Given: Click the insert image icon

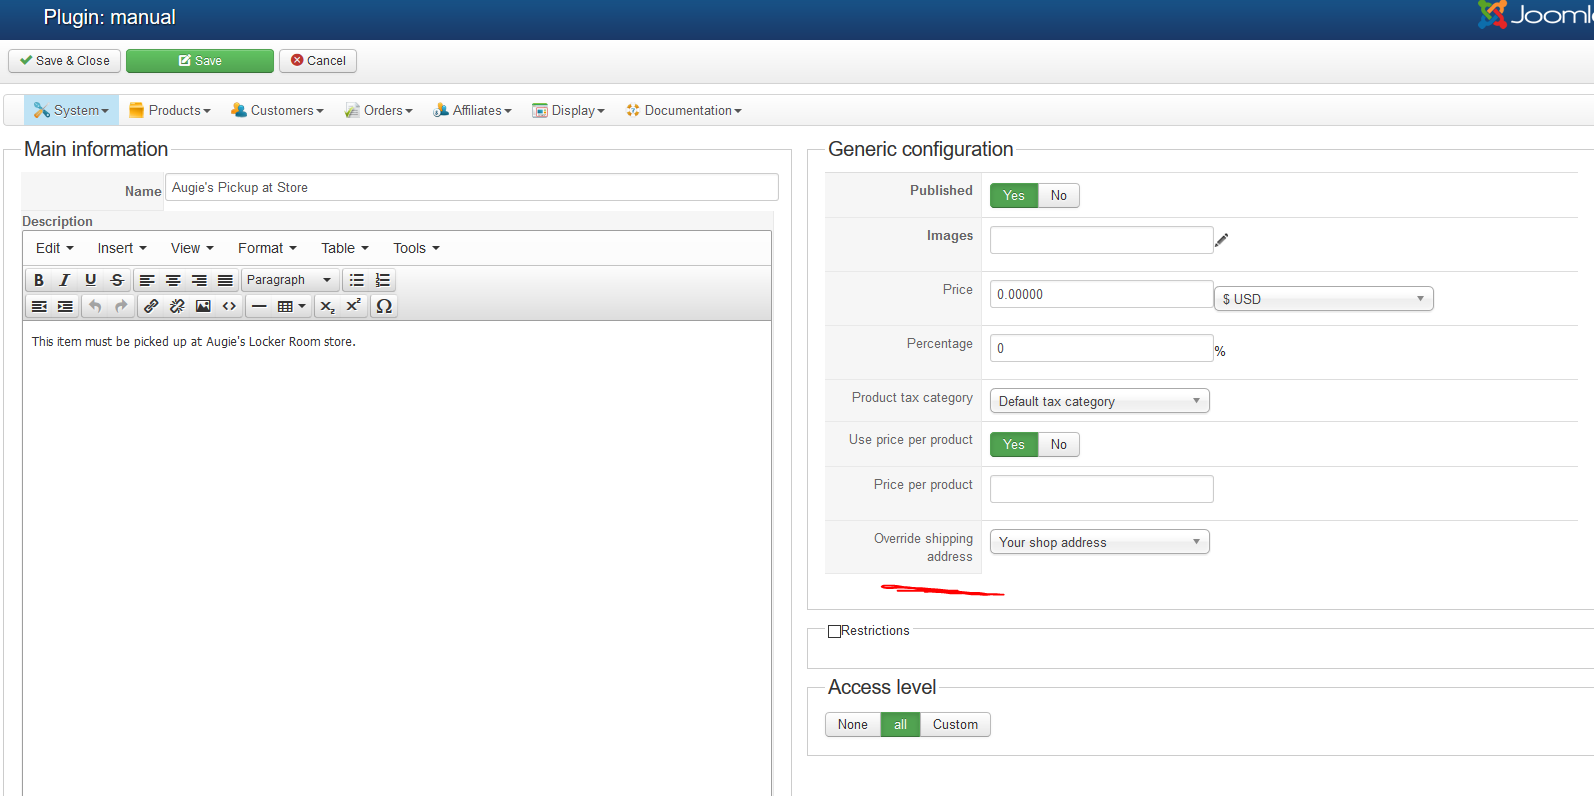Looking at the screenshot, I should (x=203, y=306).
